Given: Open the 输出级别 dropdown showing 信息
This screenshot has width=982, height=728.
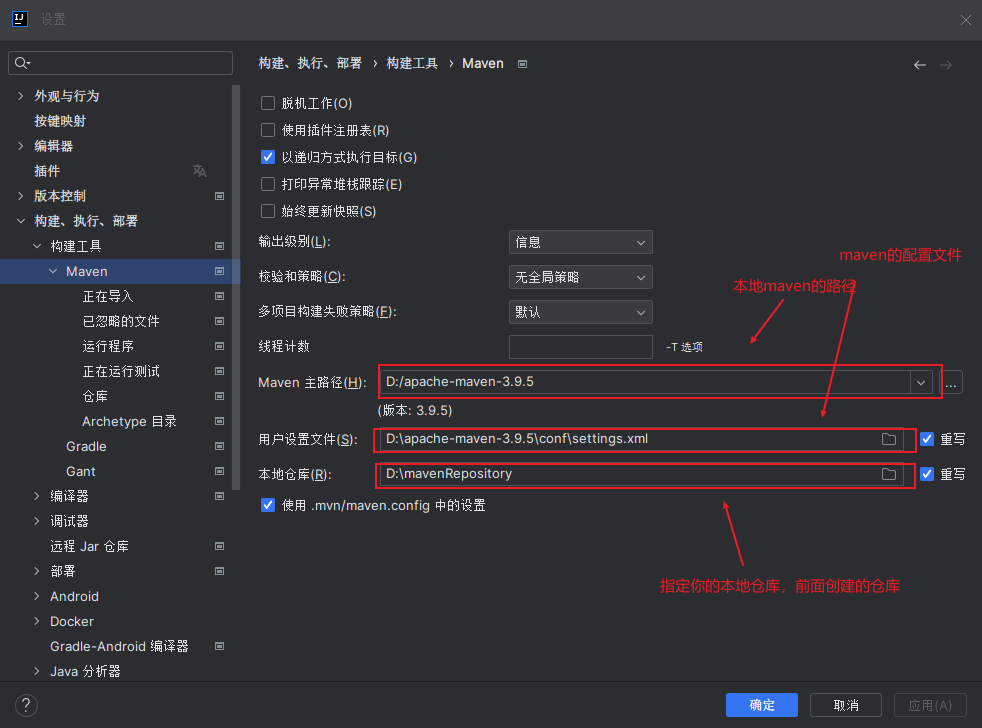Looking at the screenshot, I should pos(580,242).
